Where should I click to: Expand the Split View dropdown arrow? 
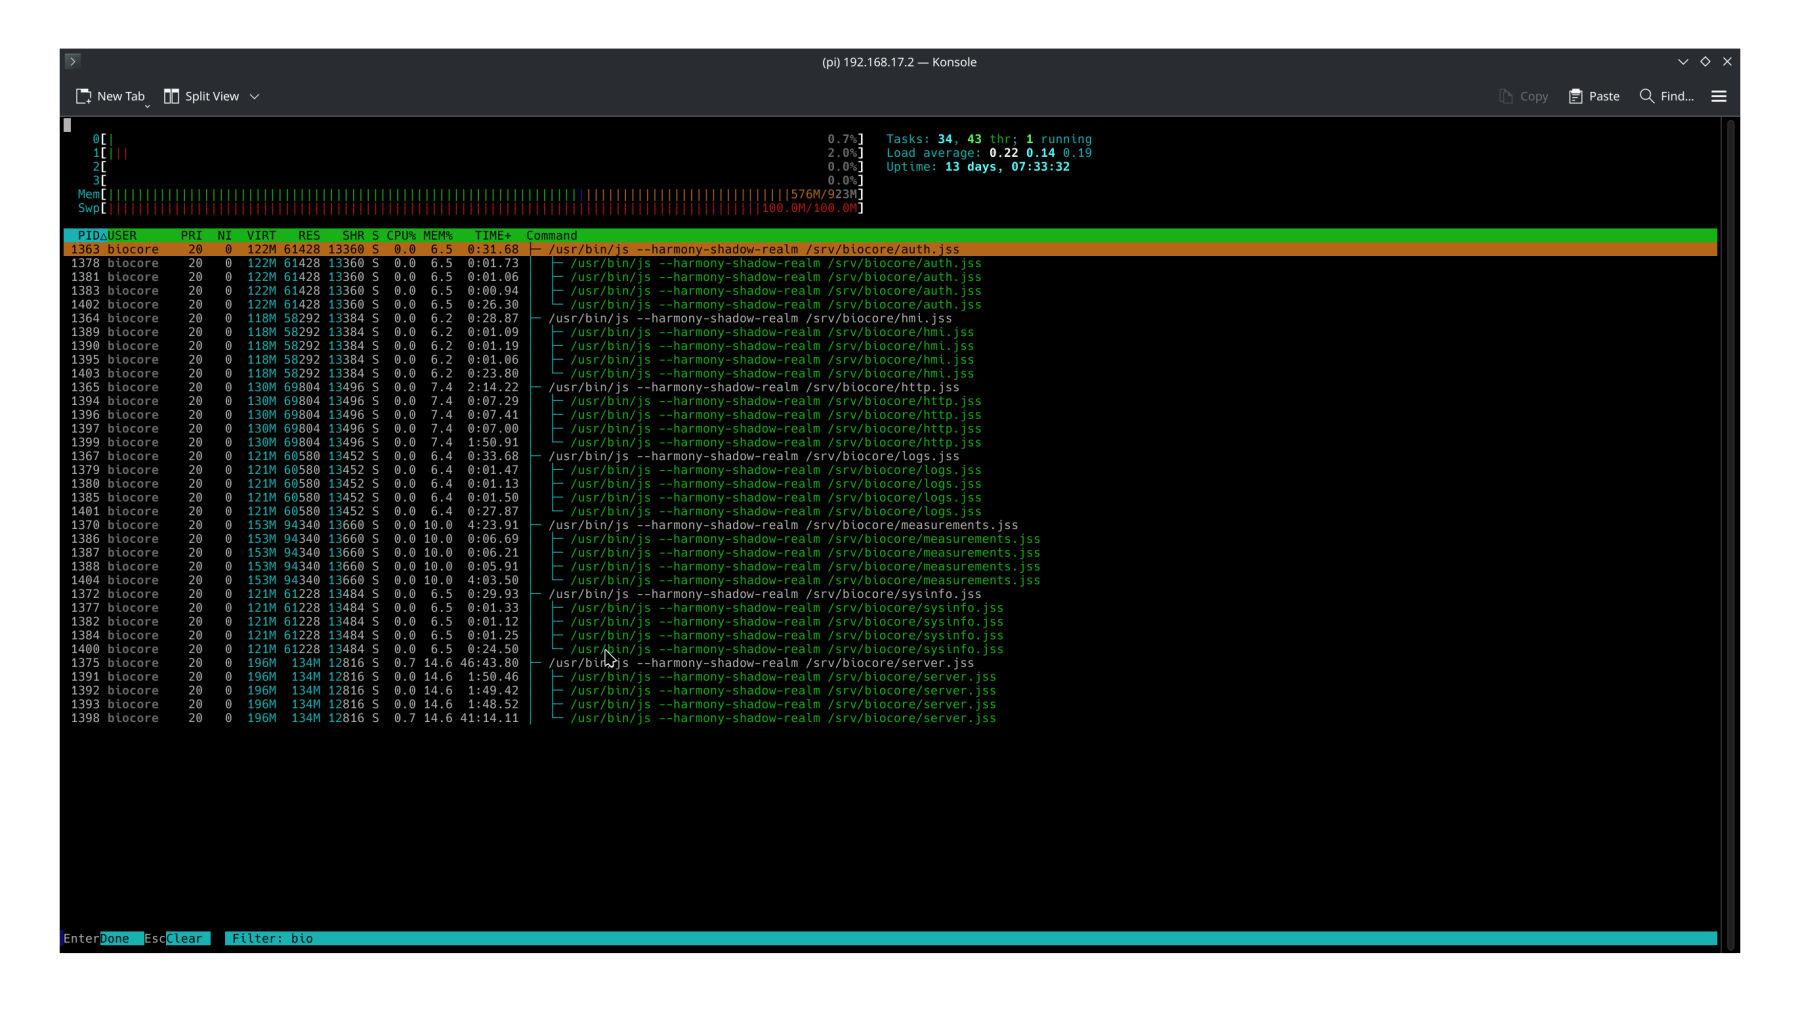tap(255, 97)
